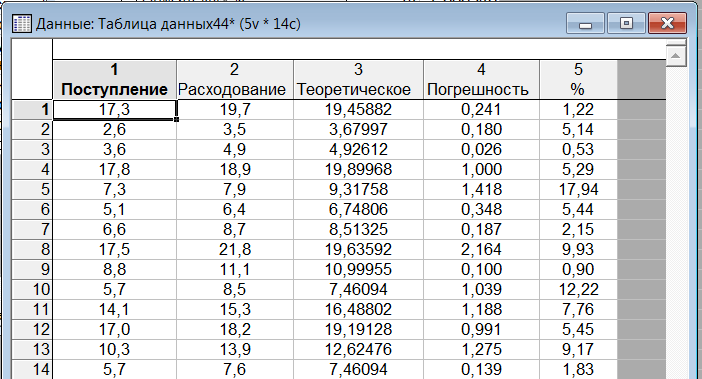Click cell with value 0,90
Viewport: 702px width, 379px height.
pos(578,269)
